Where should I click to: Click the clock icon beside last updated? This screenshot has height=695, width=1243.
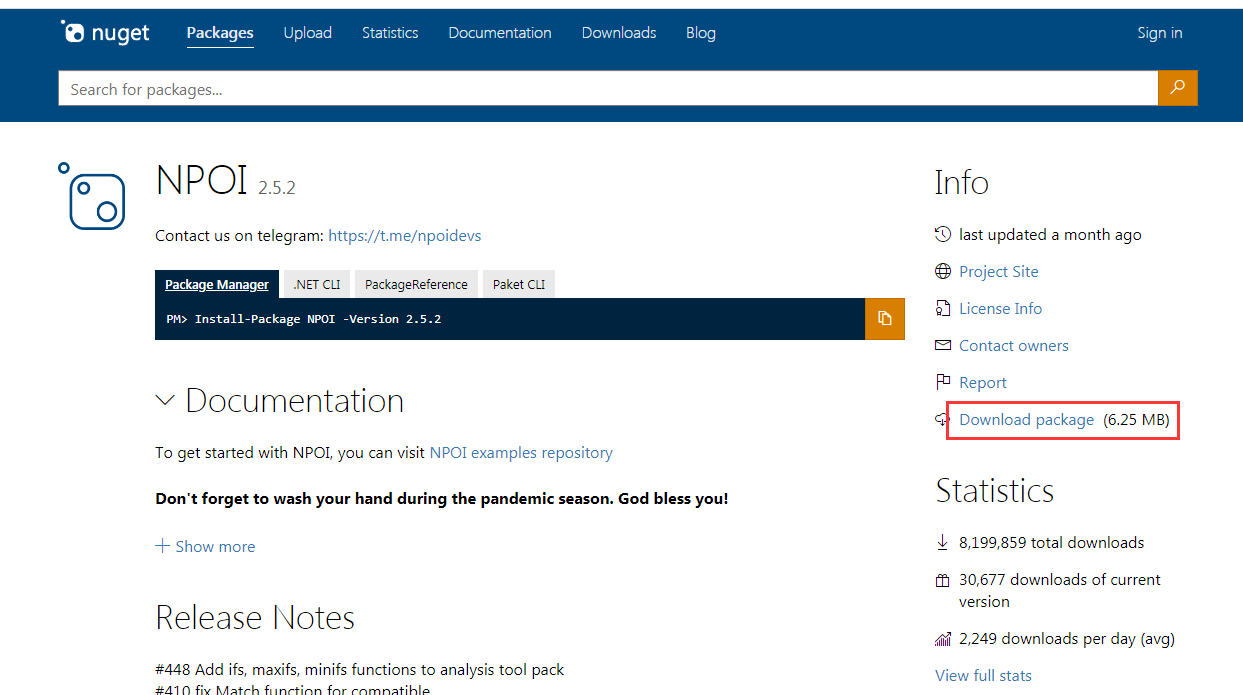click(x=941, y=234)
